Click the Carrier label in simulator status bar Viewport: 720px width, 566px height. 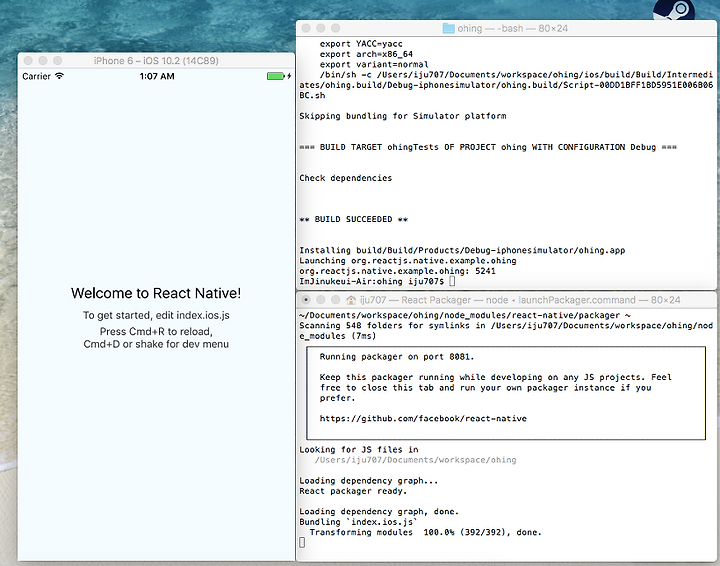tap(36, 76)
